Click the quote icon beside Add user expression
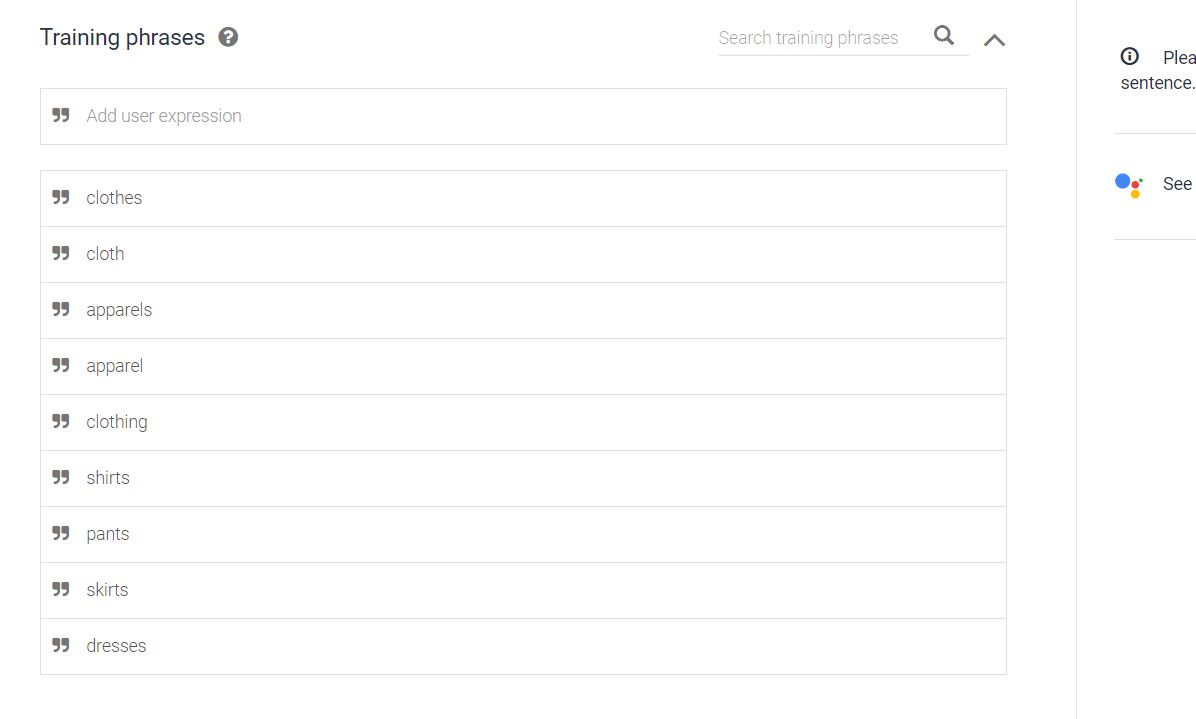1196x719 pixels. pyautogui.click(x=61, y=115)
